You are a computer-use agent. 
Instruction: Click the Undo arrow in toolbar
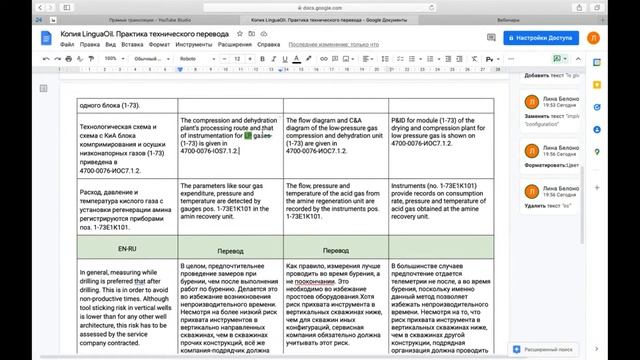[x=46, y=59]
